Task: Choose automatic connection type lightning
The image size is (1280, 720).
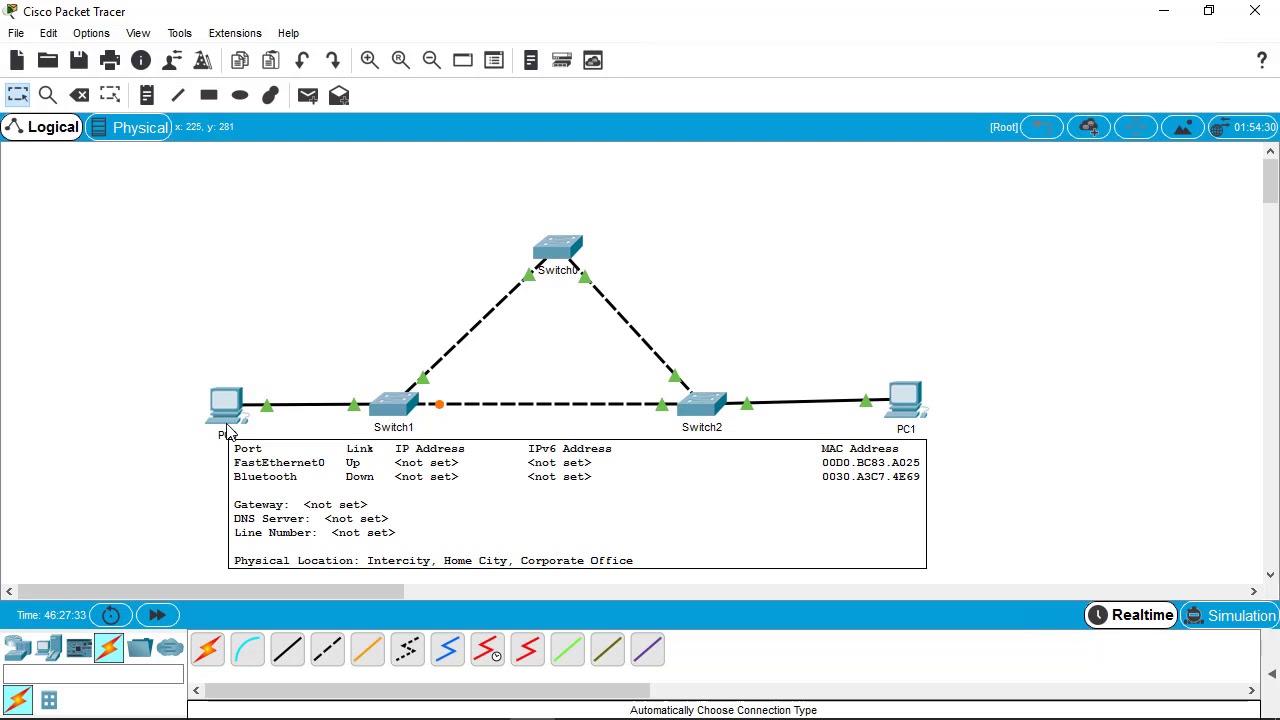Action: (207, 650)
